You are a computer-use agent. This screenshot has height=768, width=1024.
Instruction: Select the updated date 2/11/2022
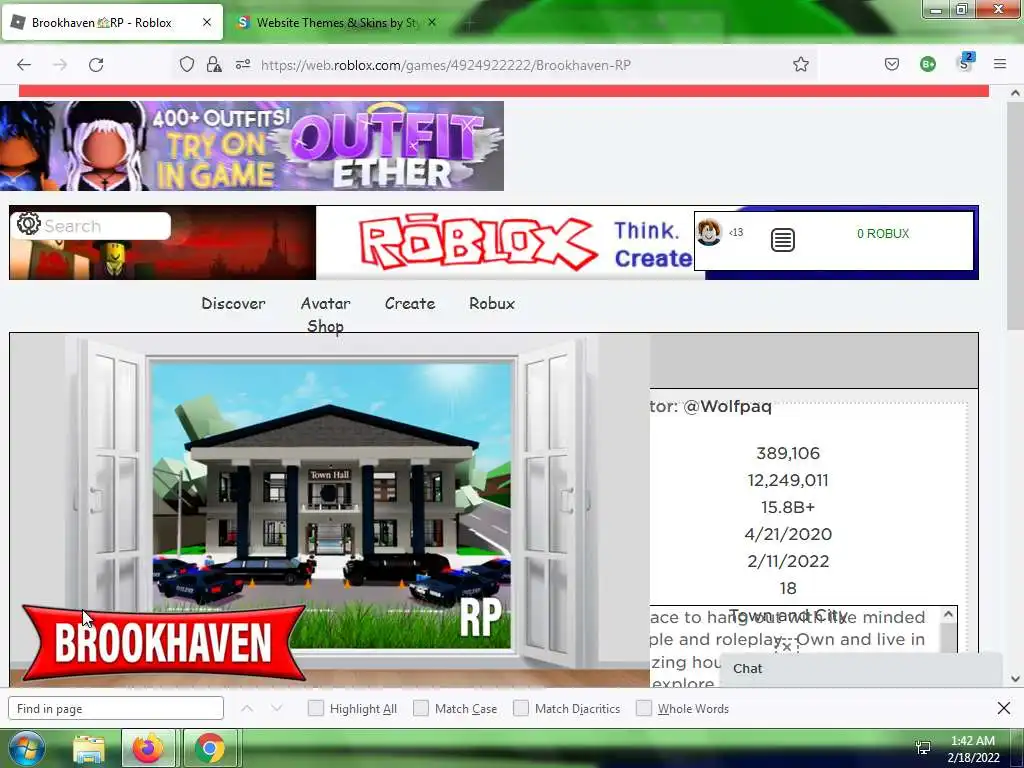[788, 562]
